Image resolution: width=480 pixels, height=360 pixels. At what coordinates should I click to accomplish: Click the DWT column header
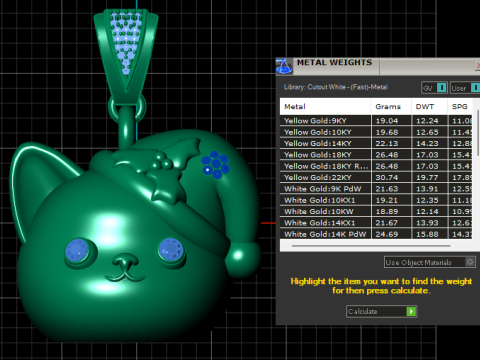click(429, 107)
